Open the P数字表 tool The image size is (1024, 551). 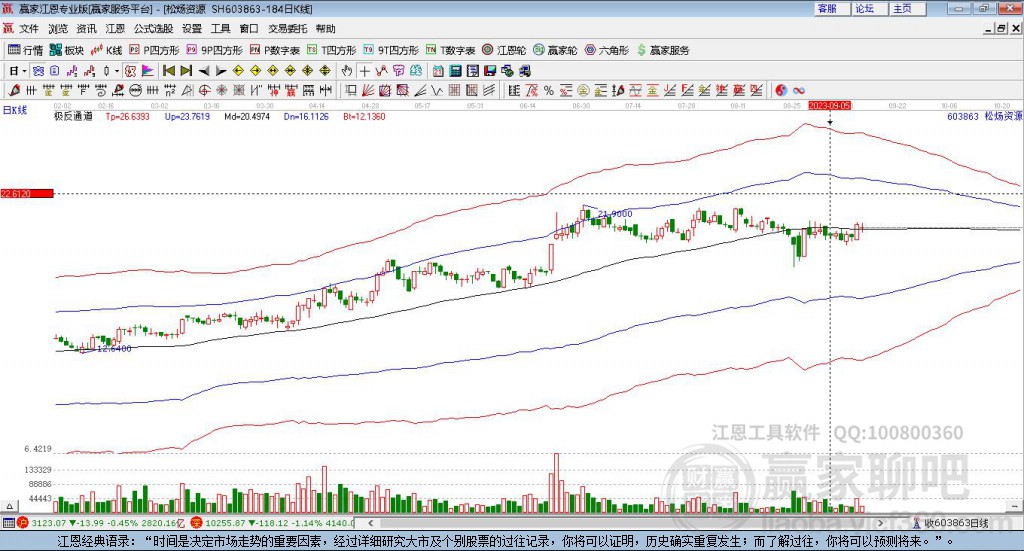point(274,50)
